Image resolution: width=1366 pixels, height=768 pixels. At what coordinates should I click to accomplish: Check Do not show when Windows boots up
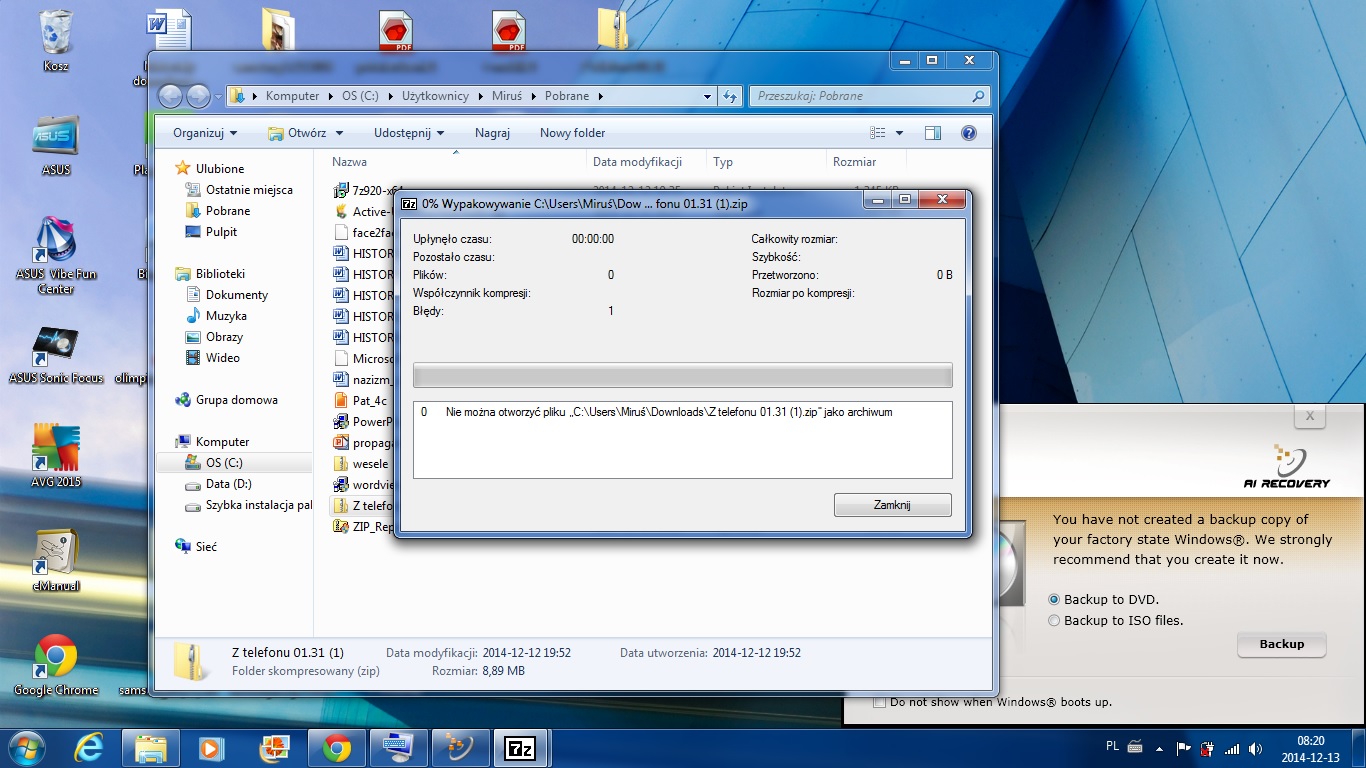(x=879, y=703)
